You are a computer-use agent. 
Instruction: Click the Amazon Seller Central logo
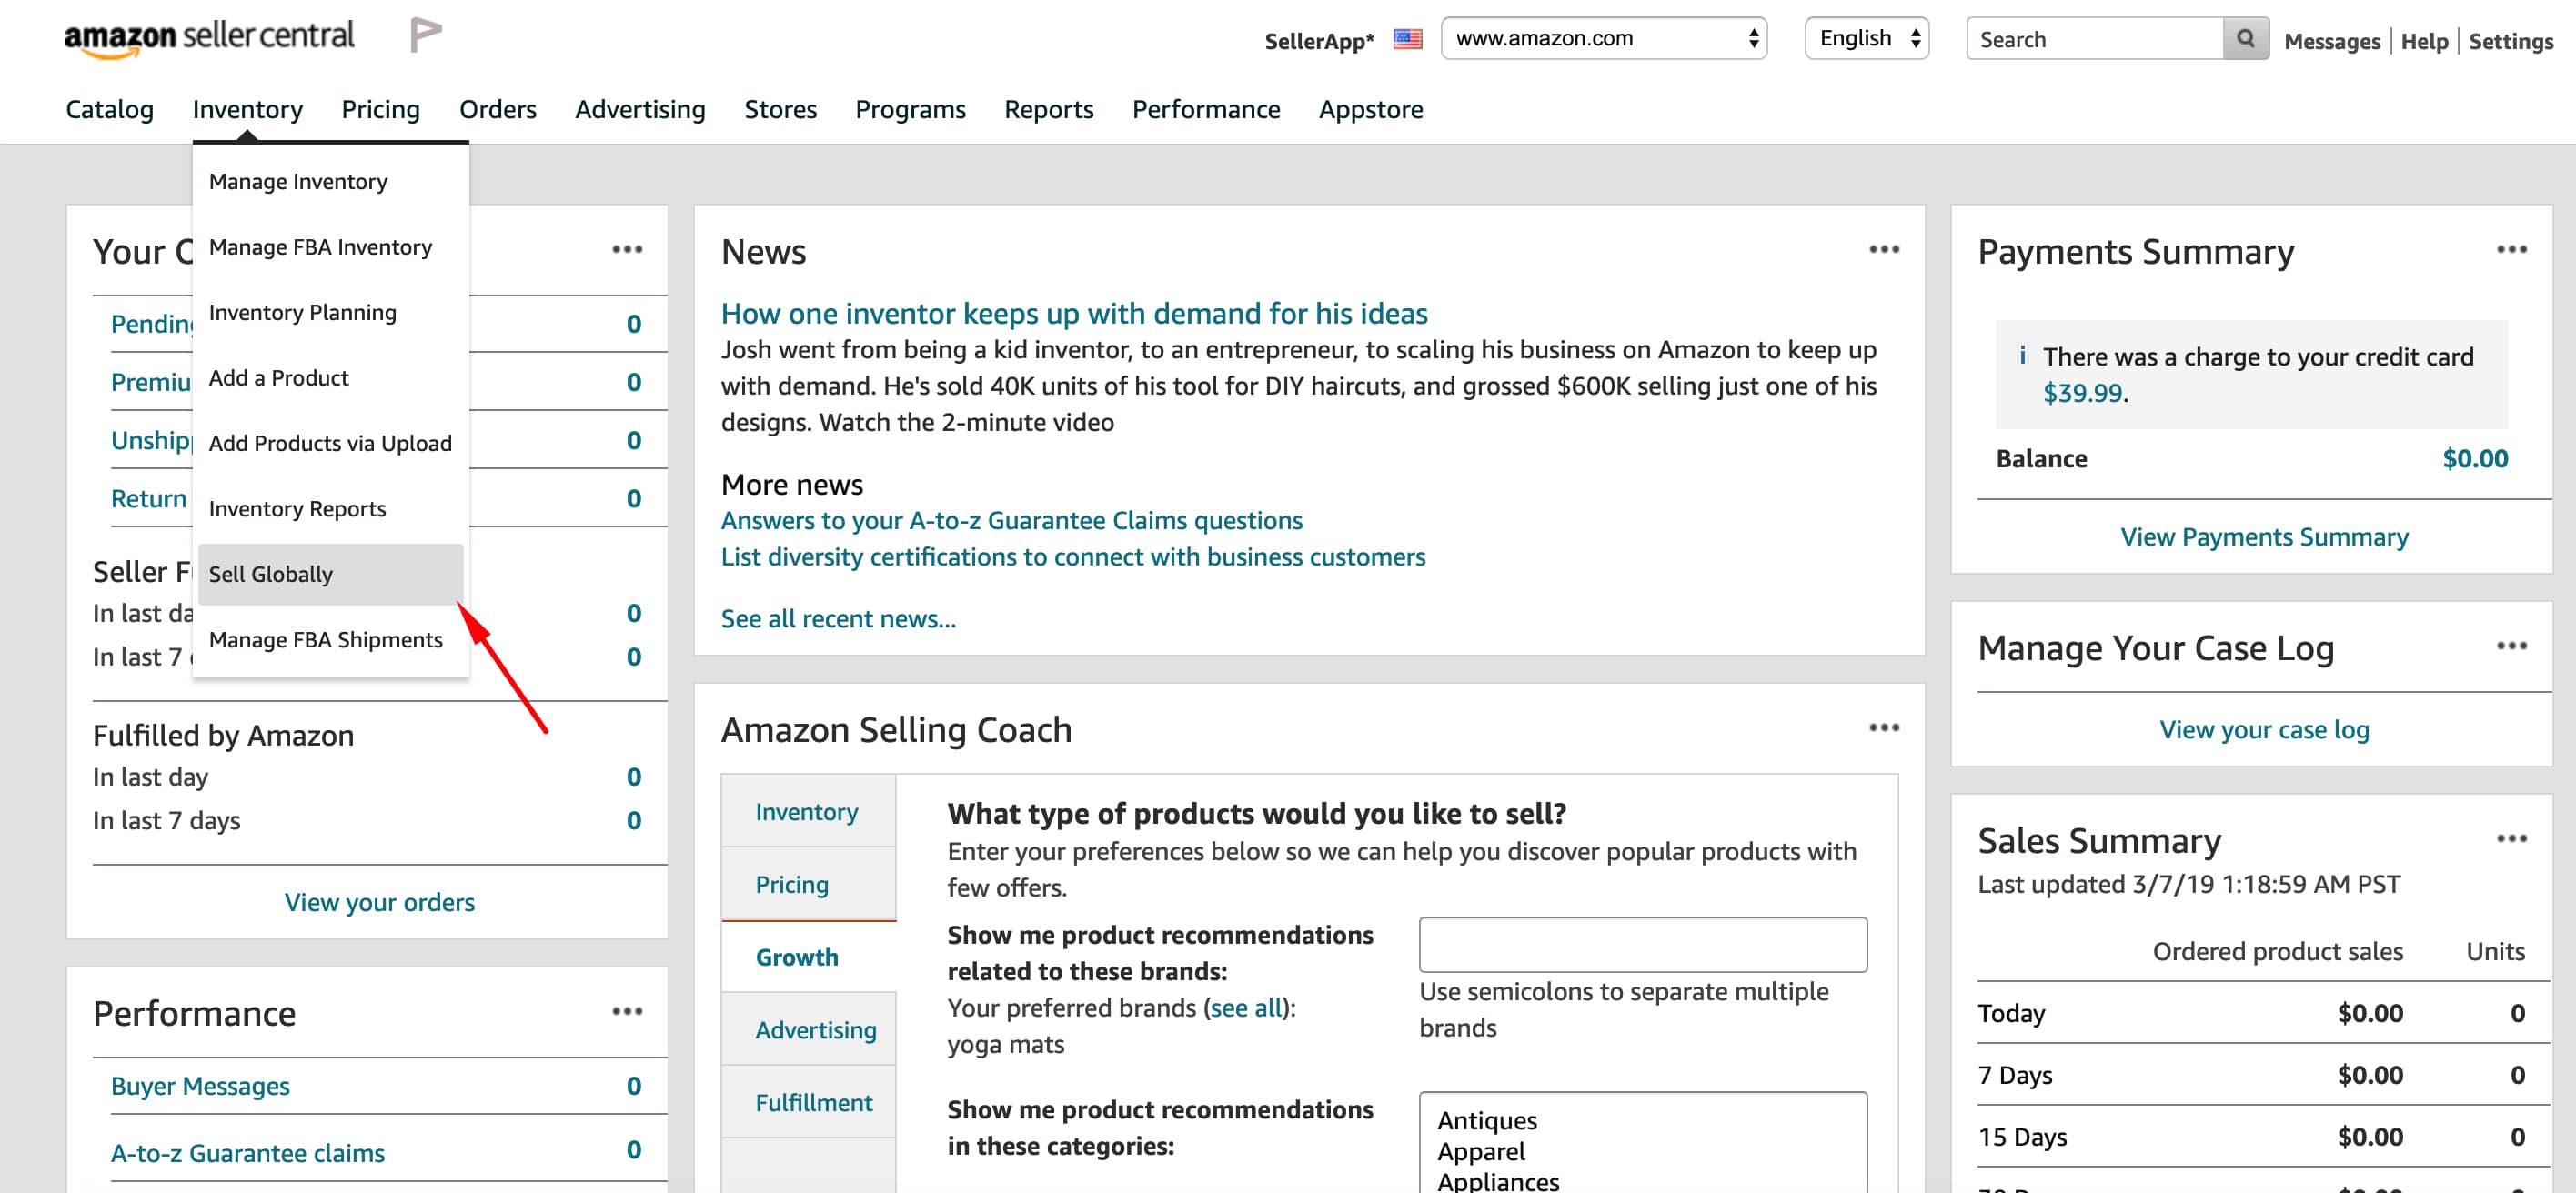click(x=209, y=36)
